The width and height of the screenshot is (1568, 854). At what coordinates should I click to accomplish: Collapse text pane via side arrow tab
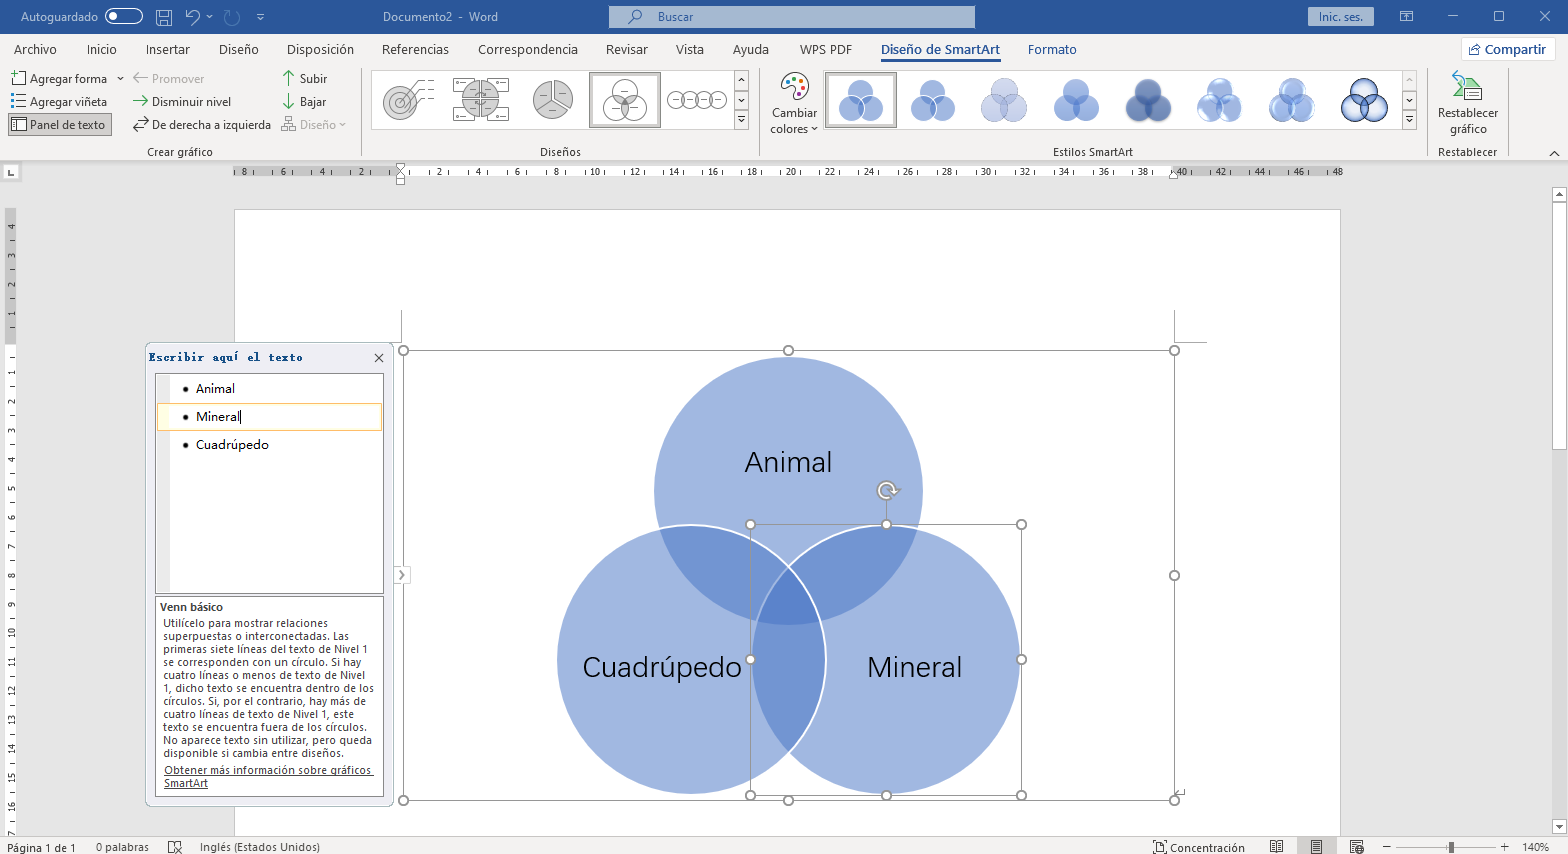click(401, 575)
